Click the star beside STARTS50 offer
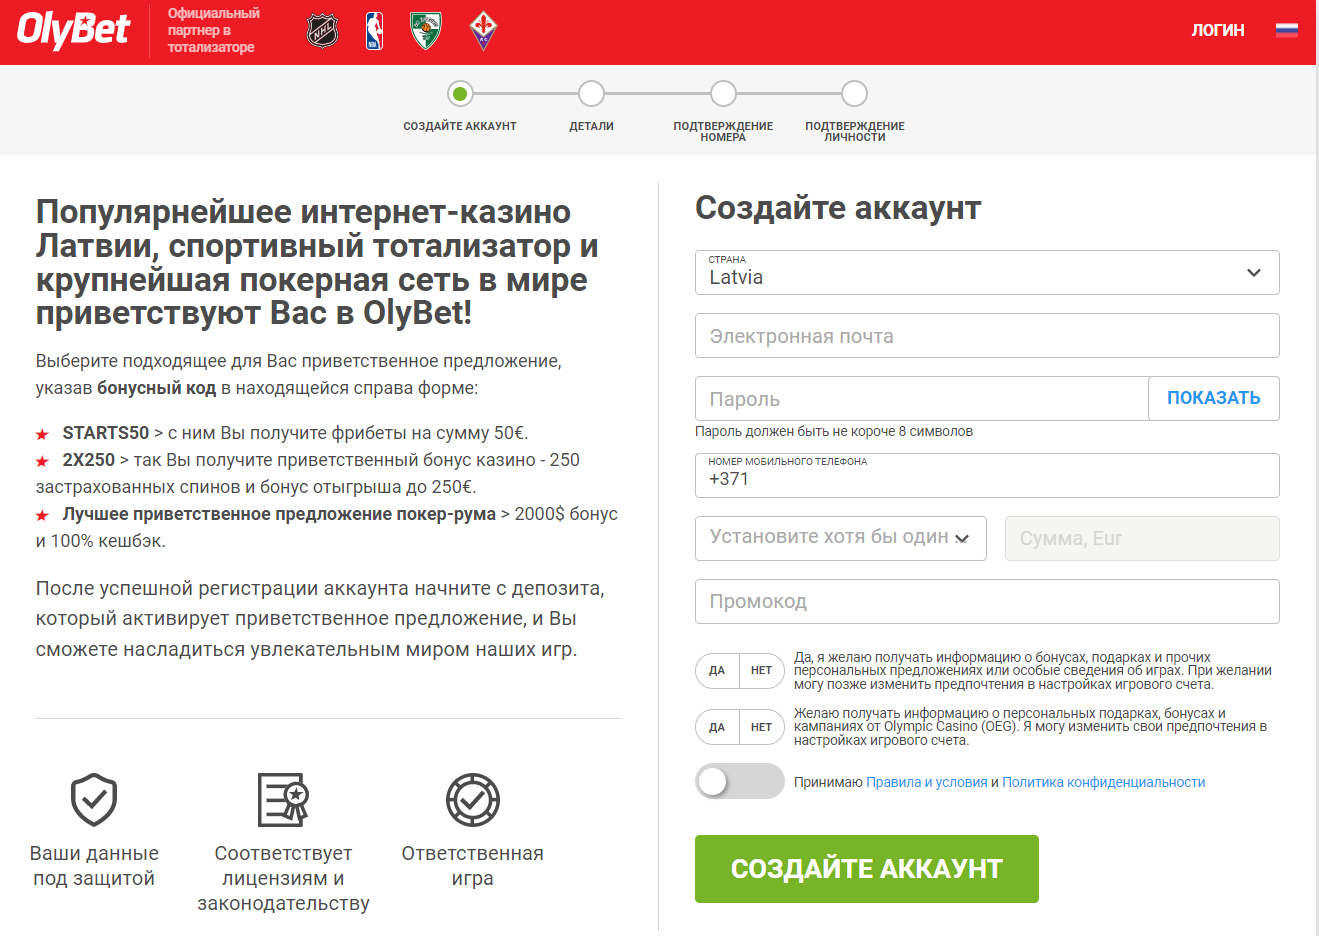The image size is (1319, 936). tap(42, 434)
